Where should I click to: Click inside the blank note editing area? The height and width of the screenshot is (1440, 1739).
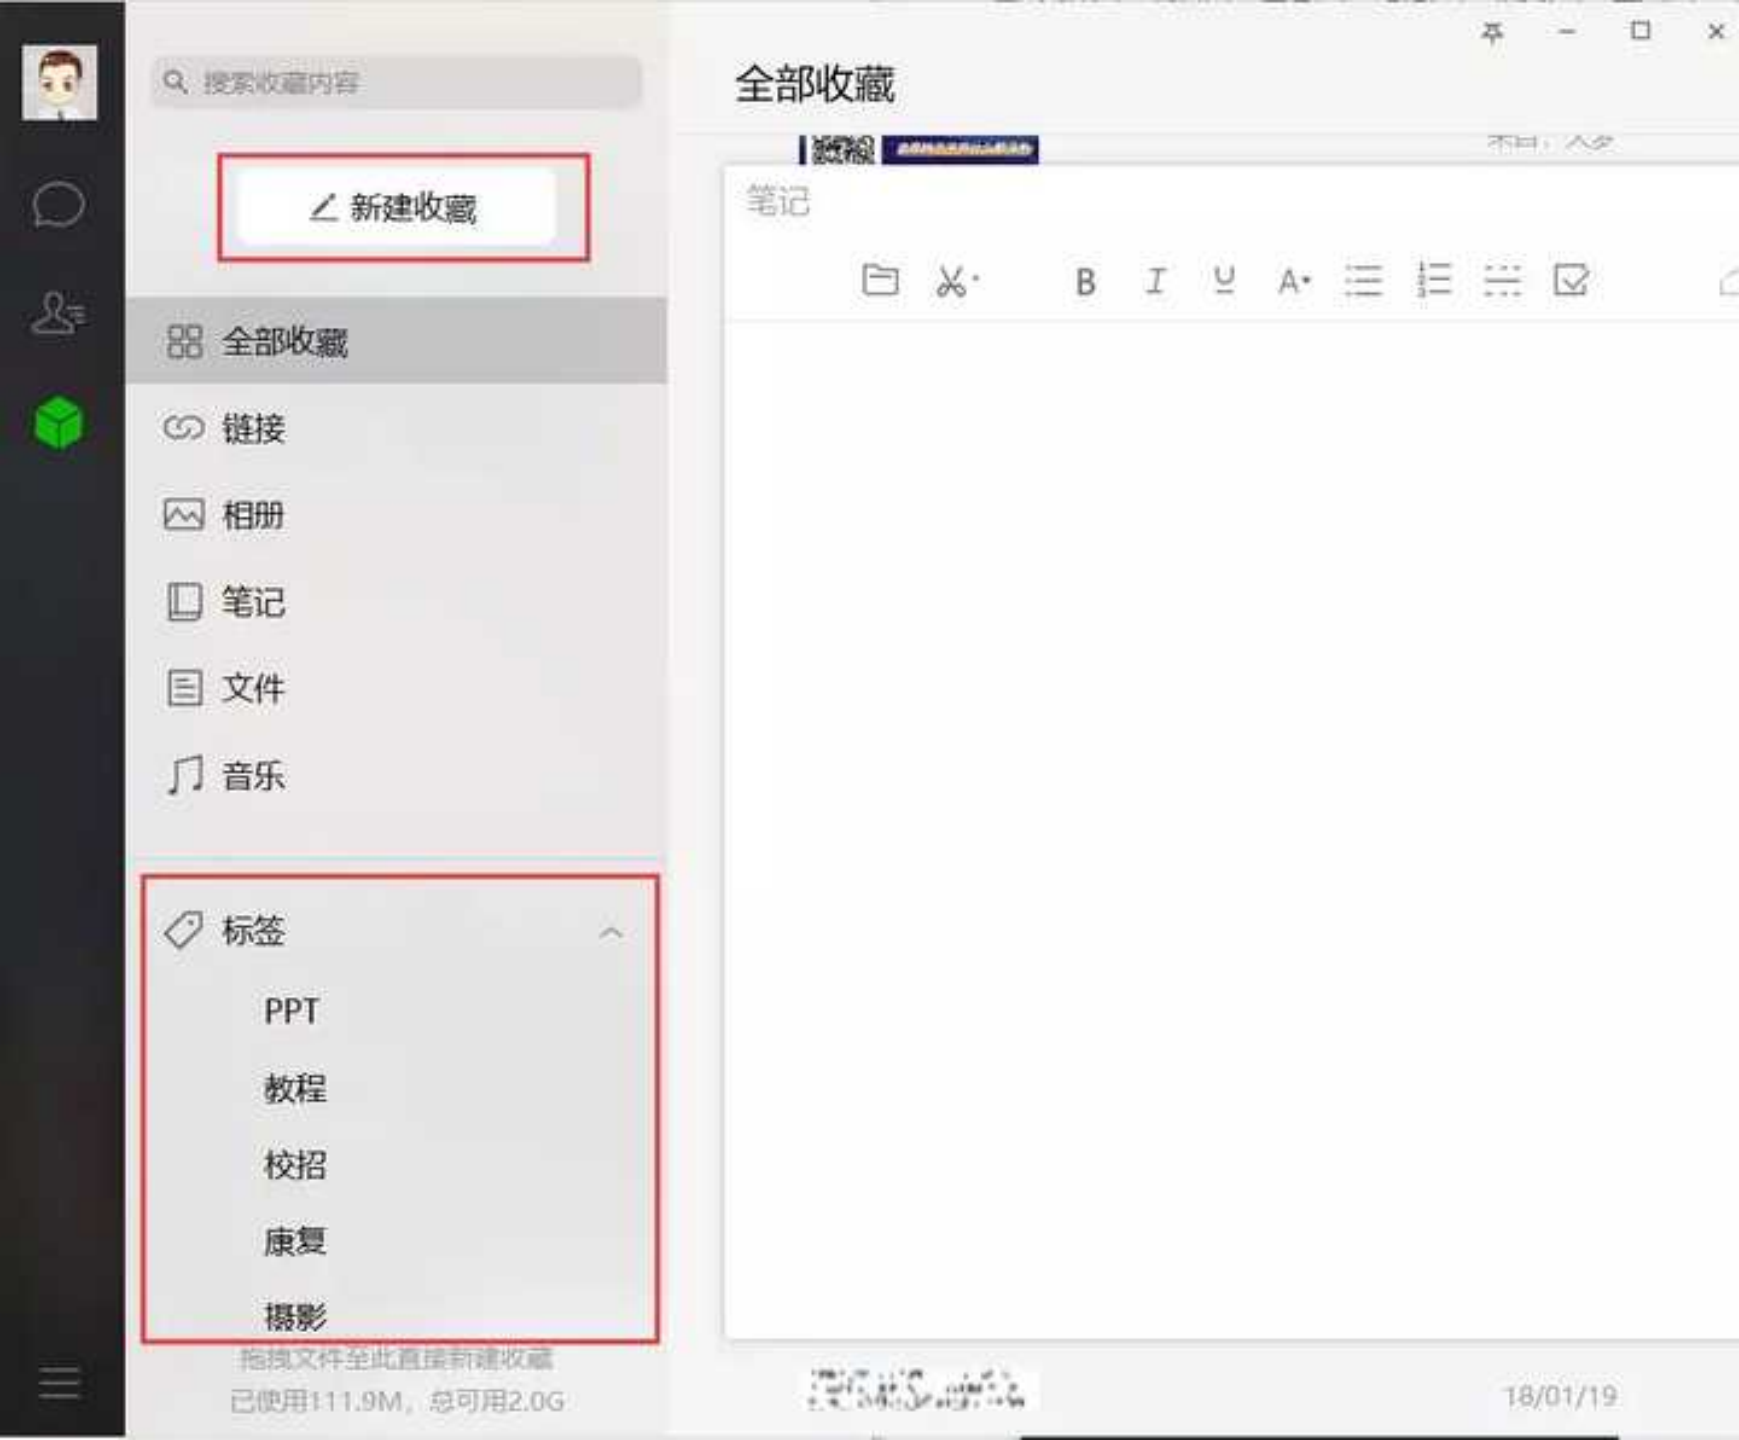point(1232,830)
